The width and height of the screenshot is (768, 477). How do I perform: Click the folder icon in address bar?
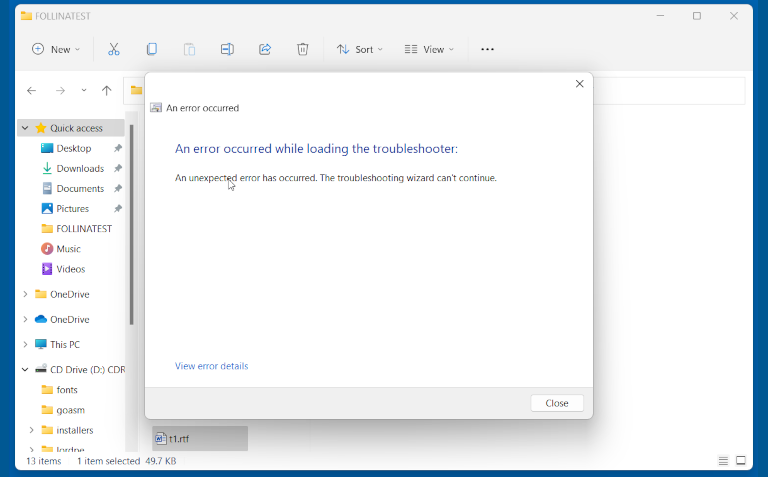pyautogui.click(x=136, y=90)
